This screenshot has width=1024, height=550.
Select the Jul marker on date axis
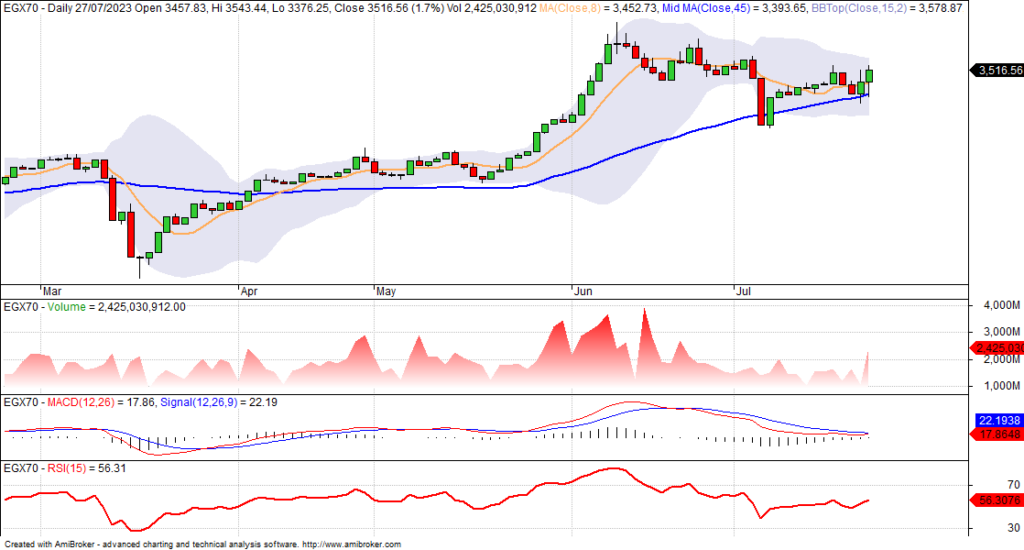(743, 293)
